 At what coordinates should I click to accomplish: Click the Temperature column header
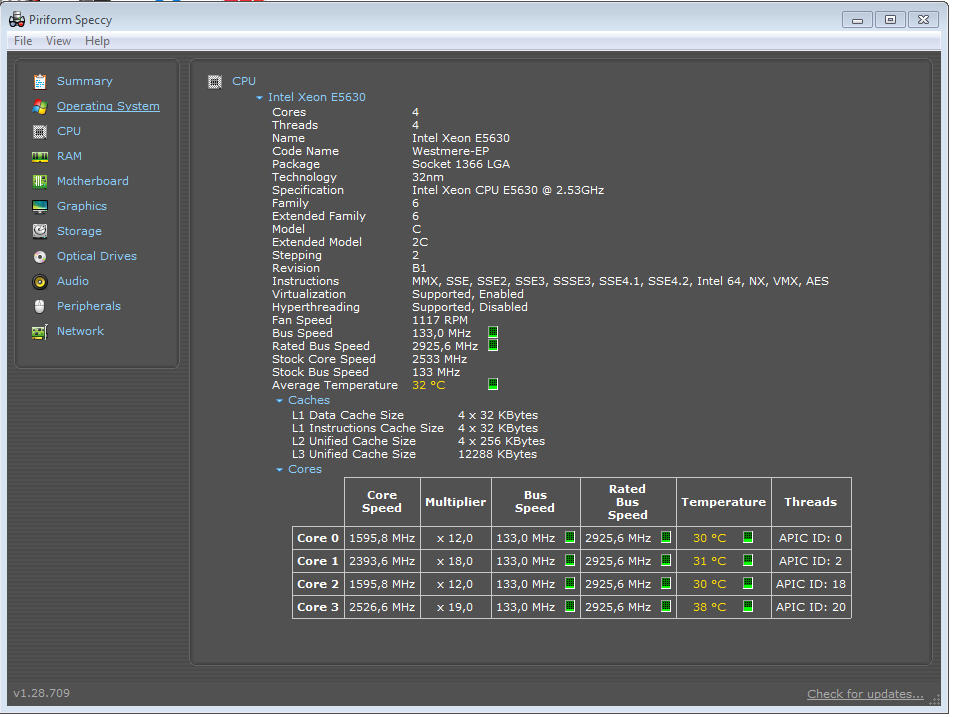[x=723, y=502]
